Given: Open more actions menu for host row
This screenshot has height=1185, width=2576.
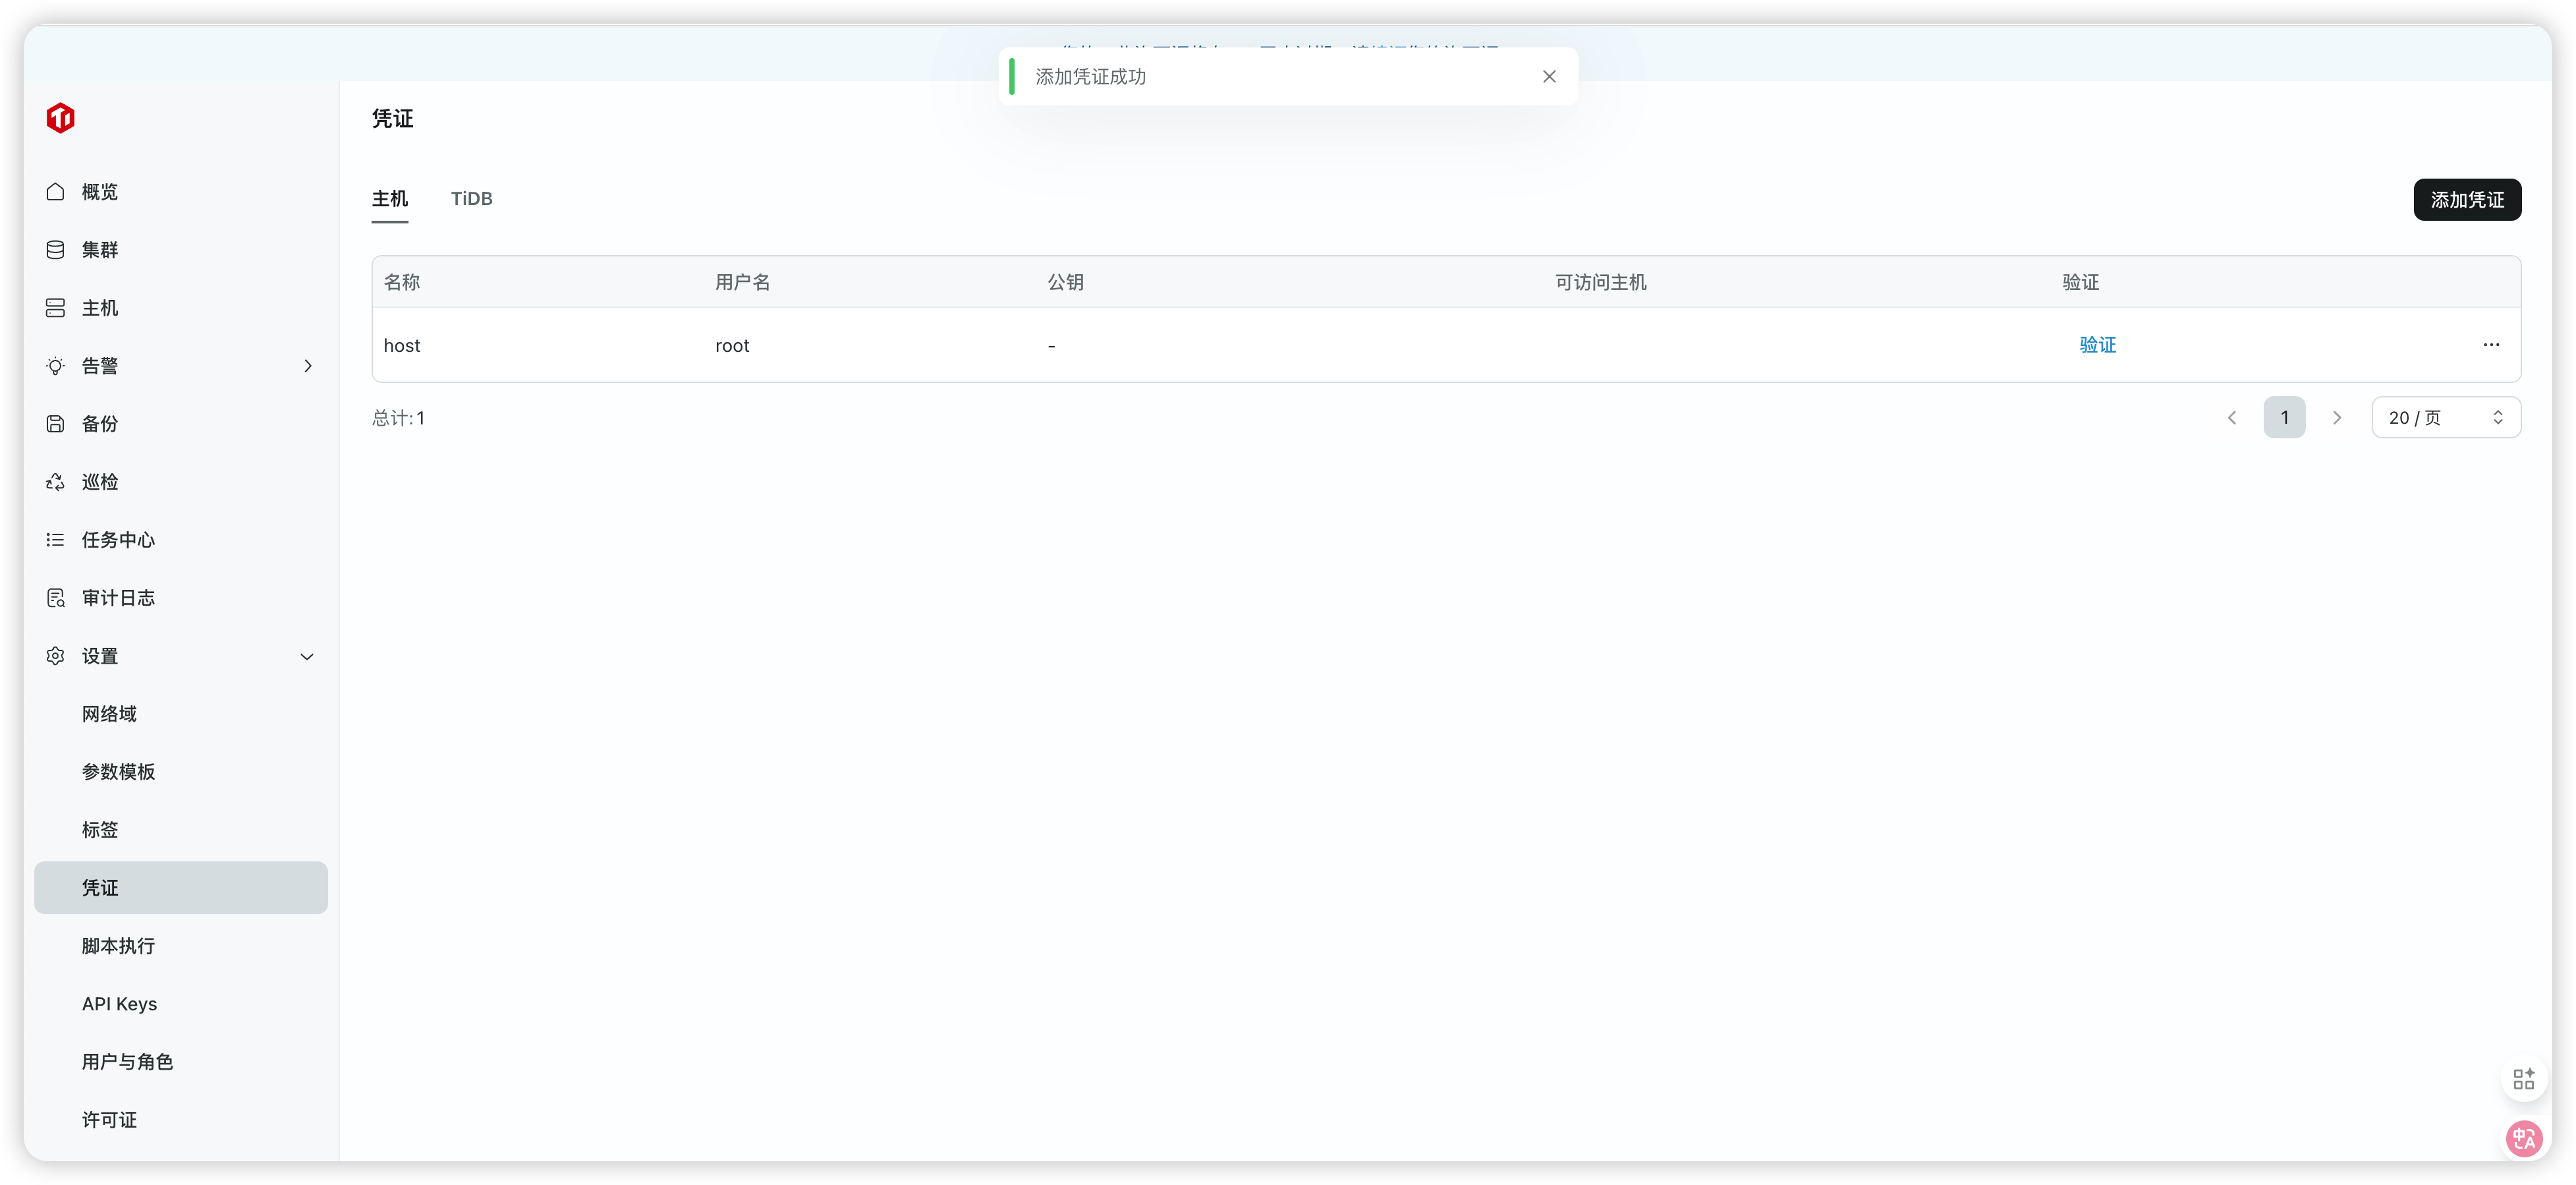Looking at the screenshot, I should (x=2490, y=345).
